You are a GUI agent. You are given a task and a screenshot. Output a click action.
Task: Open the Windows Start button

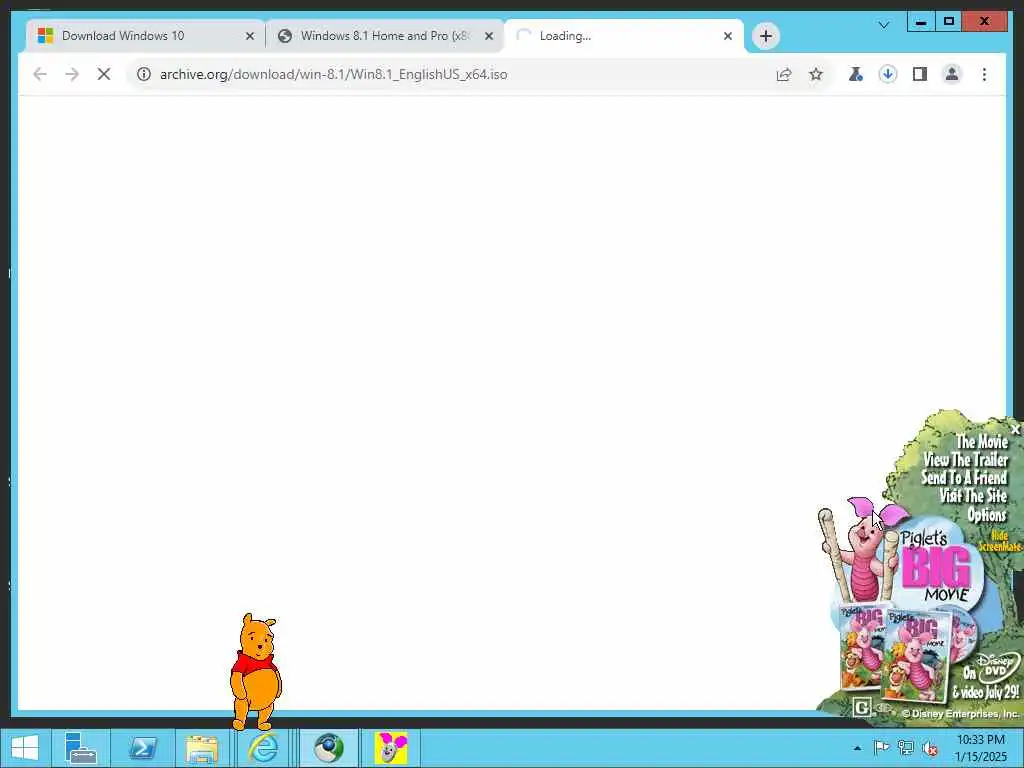(25, 748)
